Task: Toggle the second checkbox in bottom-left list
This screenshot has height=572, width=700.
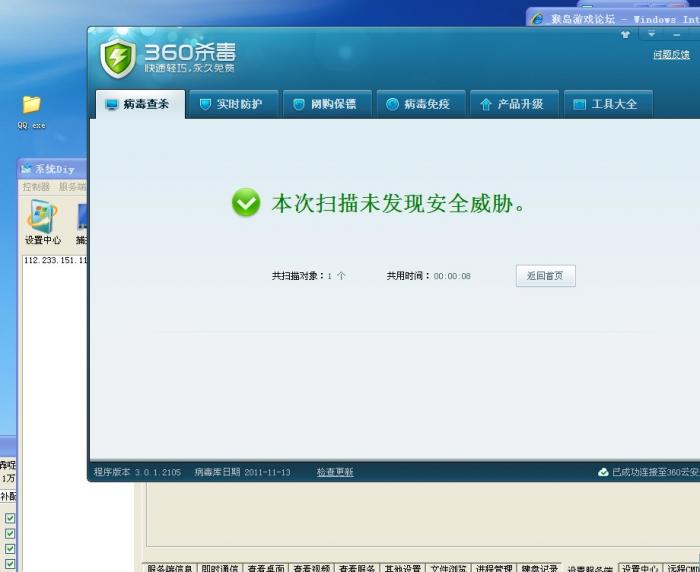Action: coord(10,534)
